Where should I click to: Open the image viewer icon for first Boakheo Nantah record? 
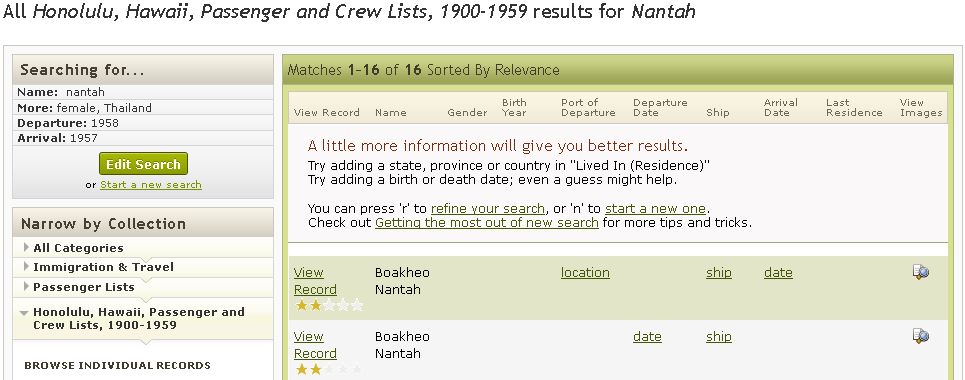tap(921, 272)
